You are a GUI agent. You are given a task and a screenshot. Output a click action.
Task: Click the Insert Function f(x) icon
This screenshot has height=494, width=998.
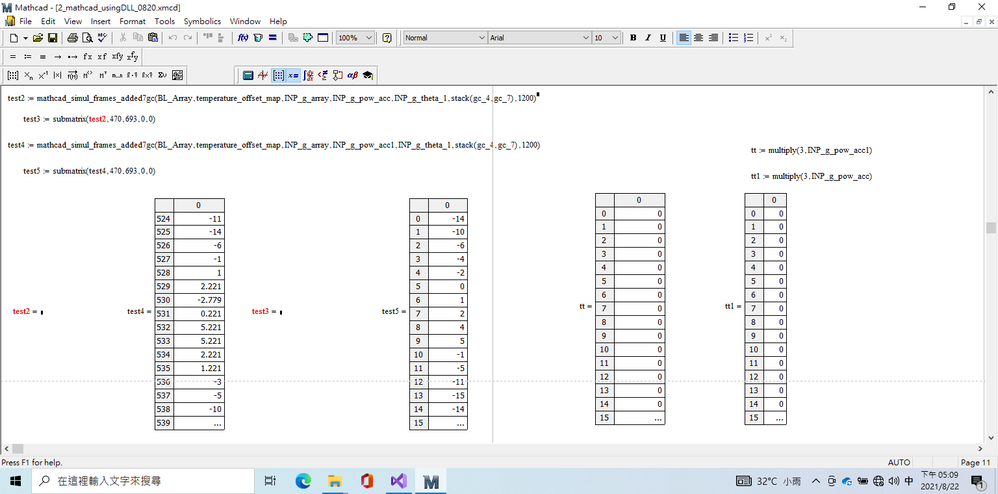tap(243, 38)
